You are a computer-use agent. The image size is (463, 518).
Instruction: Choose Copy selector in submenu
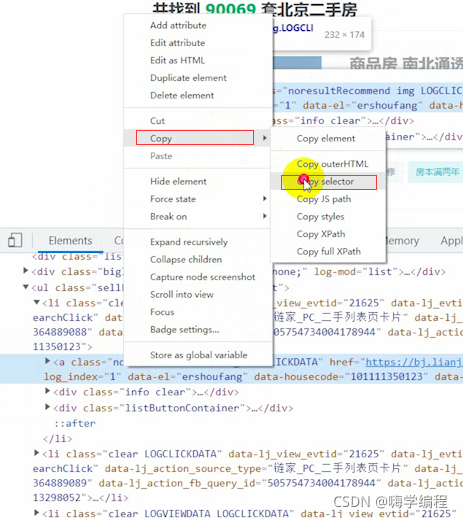coord(329,182)
